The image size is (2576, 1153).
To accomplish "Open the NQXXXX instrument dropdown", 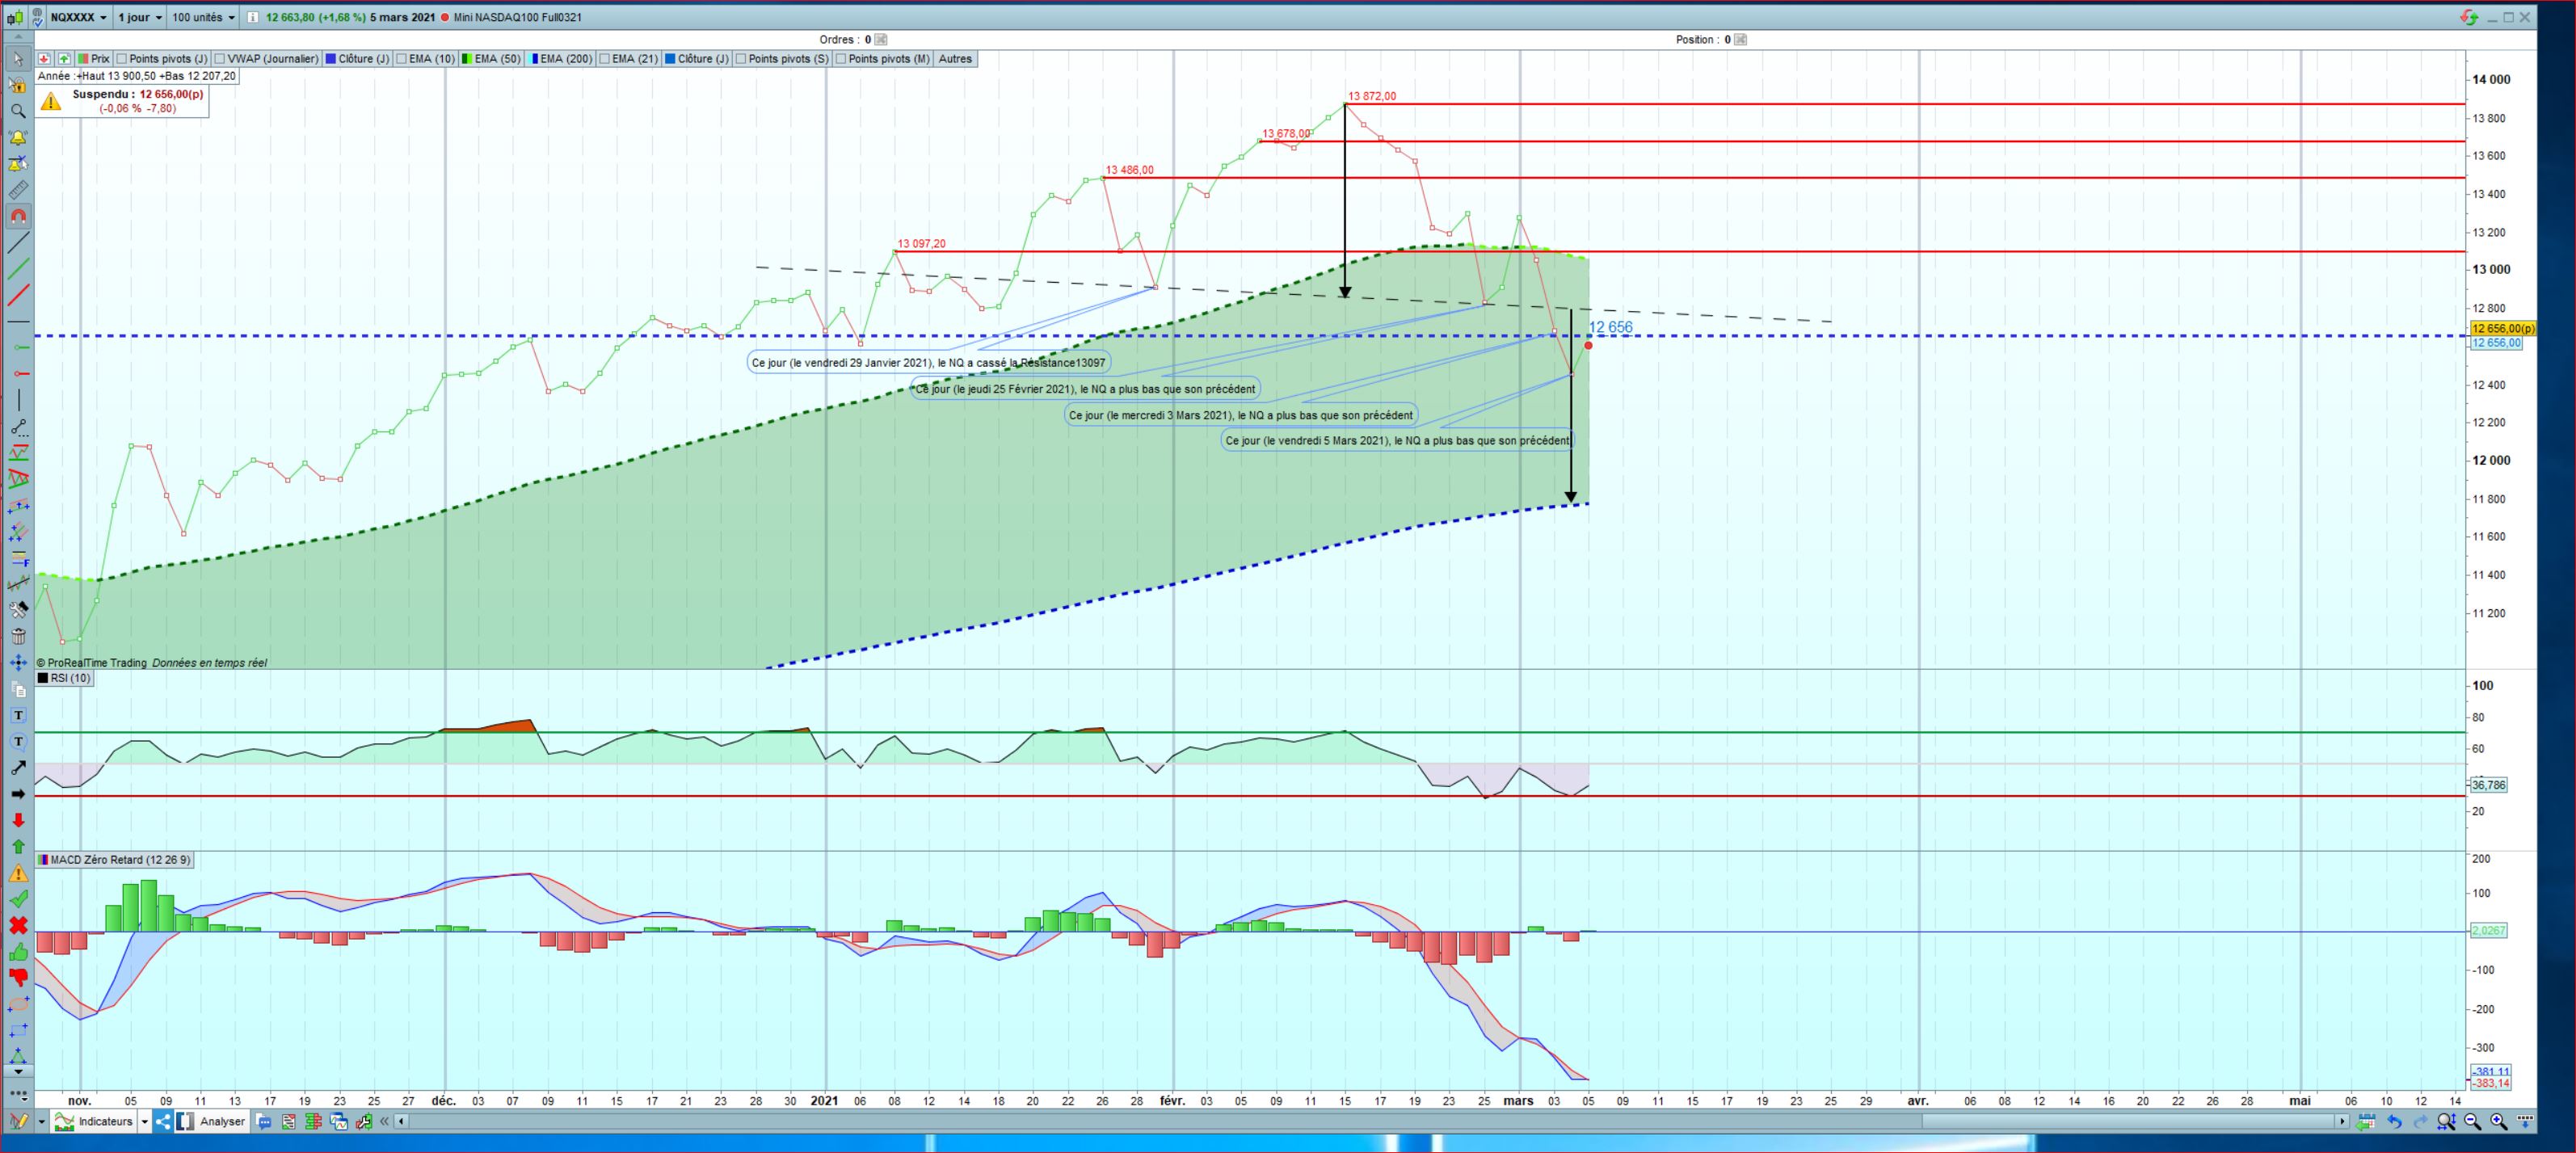I will 78,17.
